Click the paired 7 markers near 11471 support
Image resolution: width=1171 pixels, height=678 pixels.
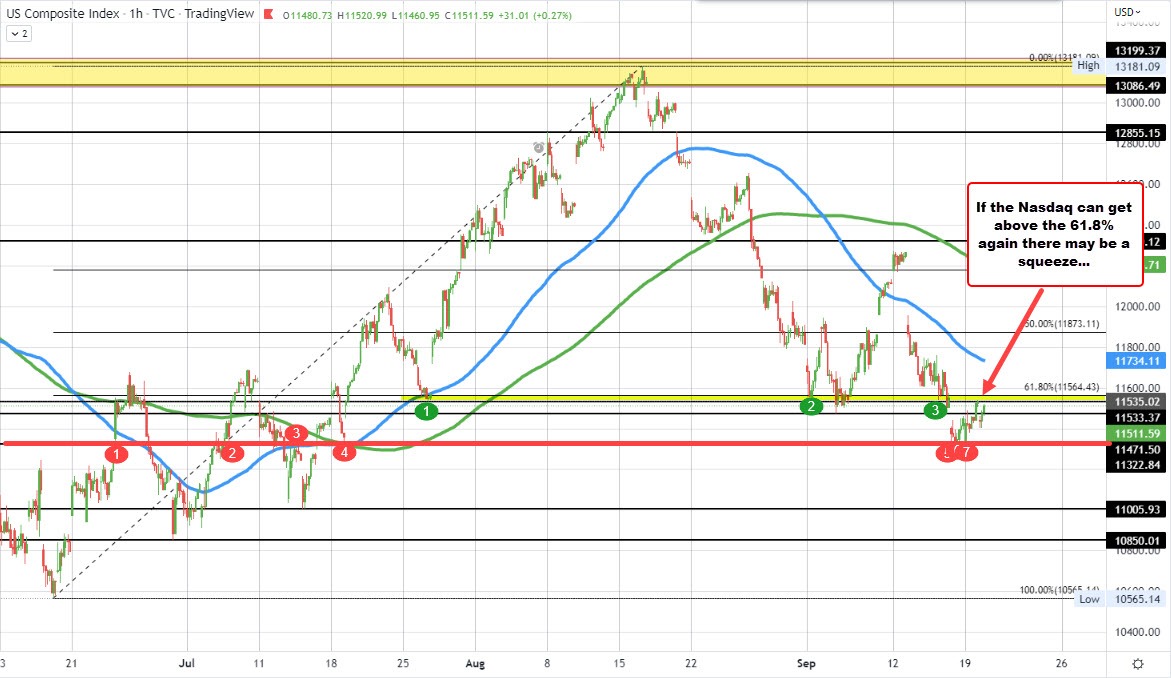tap(958, 452)
